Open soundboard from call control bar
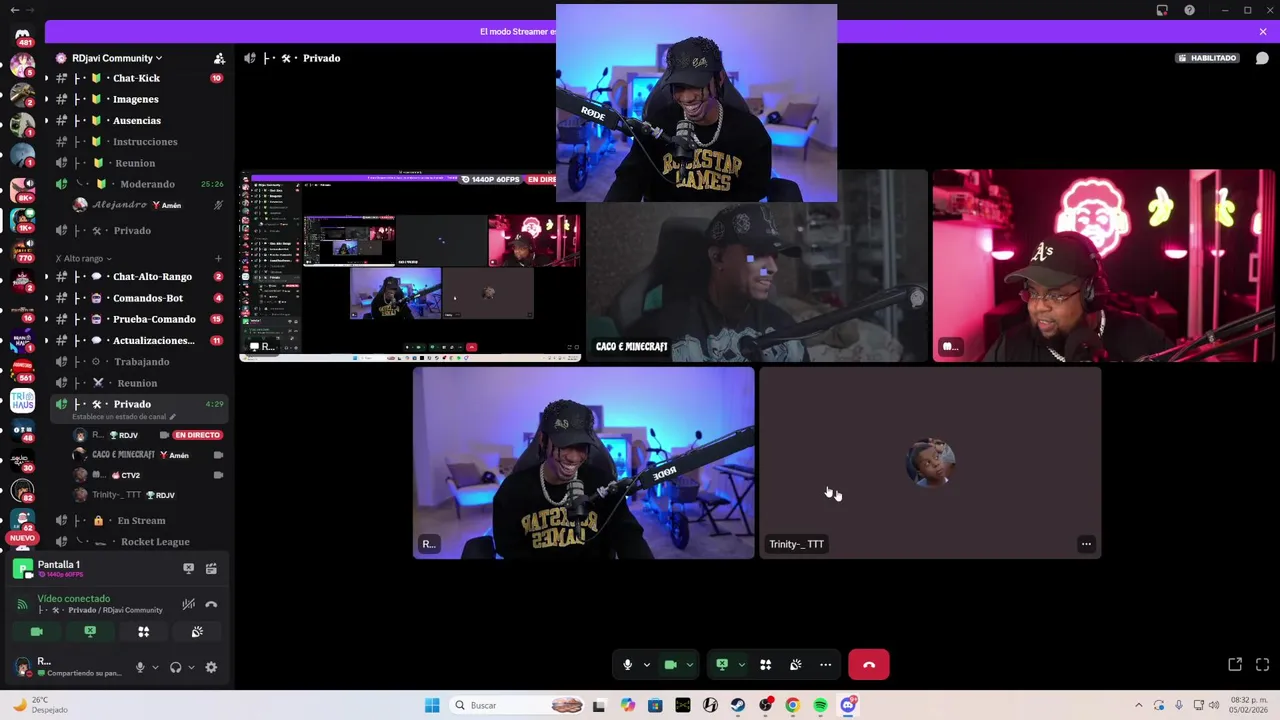The width and height of the screenshot is (1280, 720). coord(795,665)
